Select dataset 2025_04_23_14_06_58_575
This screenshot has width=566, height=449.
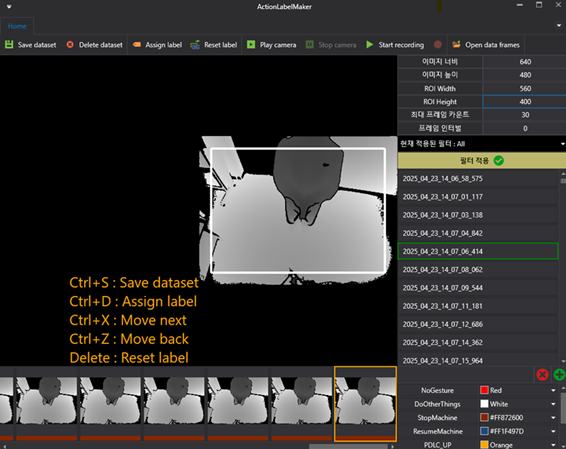coord(478,179)
